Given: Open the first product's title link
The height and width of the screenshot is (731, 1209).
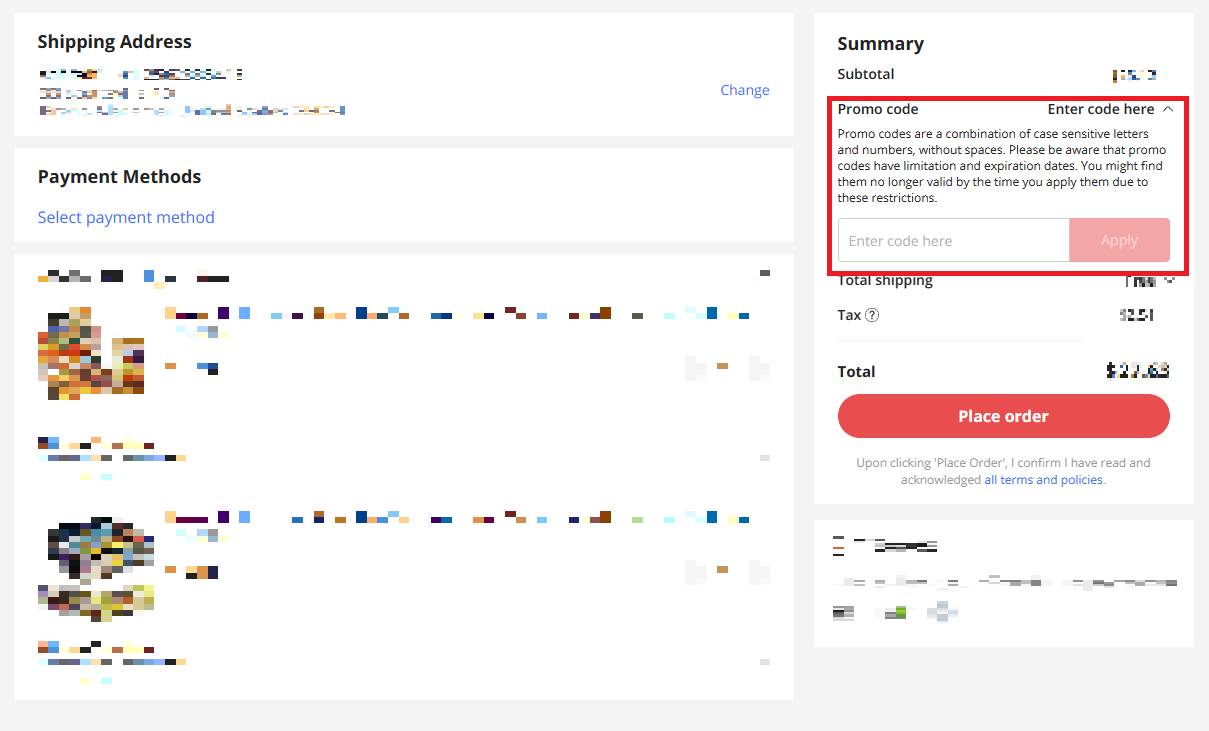Looking at the screenshot, I should tap(458, 314).
